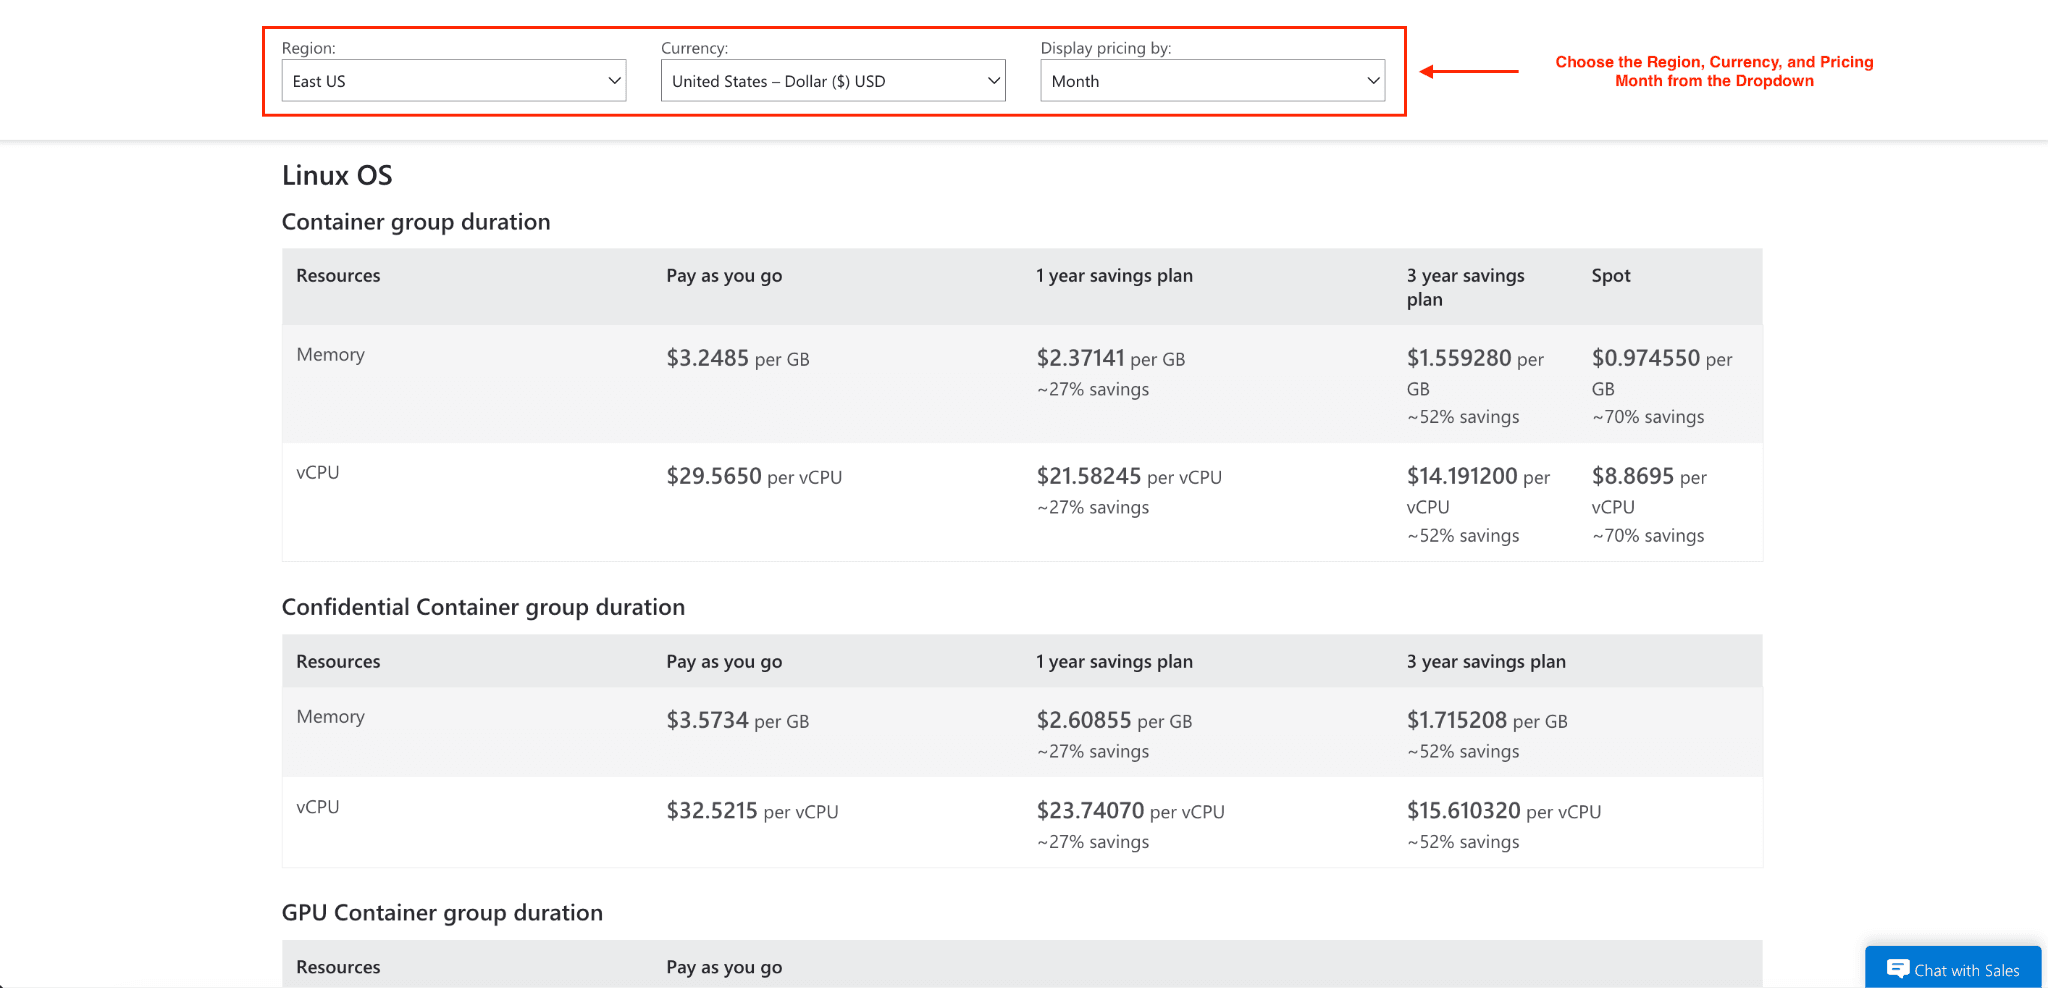Click the pricing period dropdown chevron arrow

coord(1374,81)
